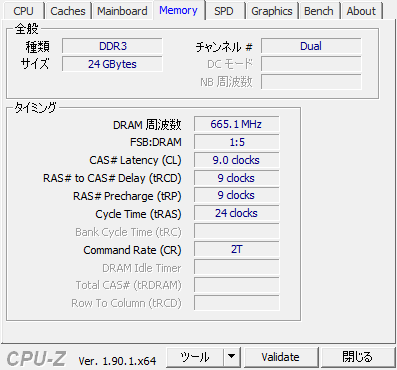
Task: Click the DDR3 memory type field
Action: pos(112,46)
